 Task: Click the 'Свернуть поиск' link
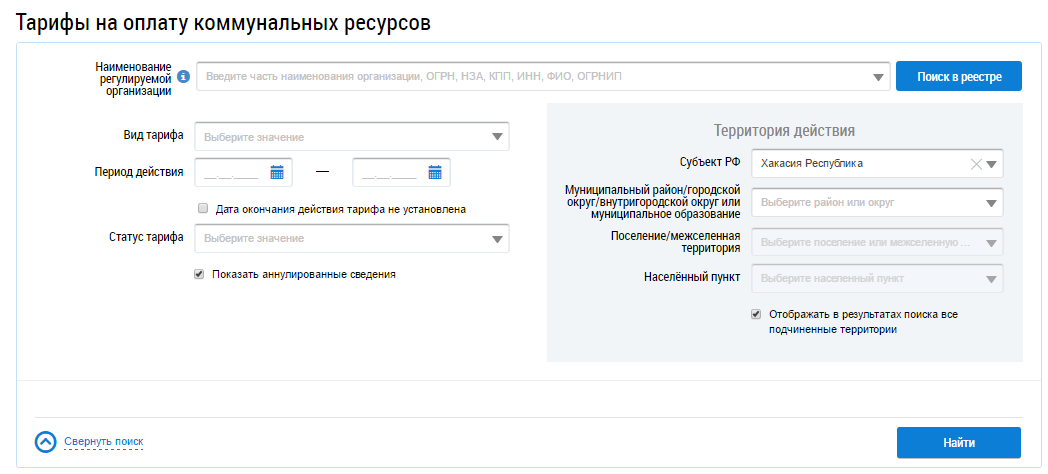pos(104,442)
